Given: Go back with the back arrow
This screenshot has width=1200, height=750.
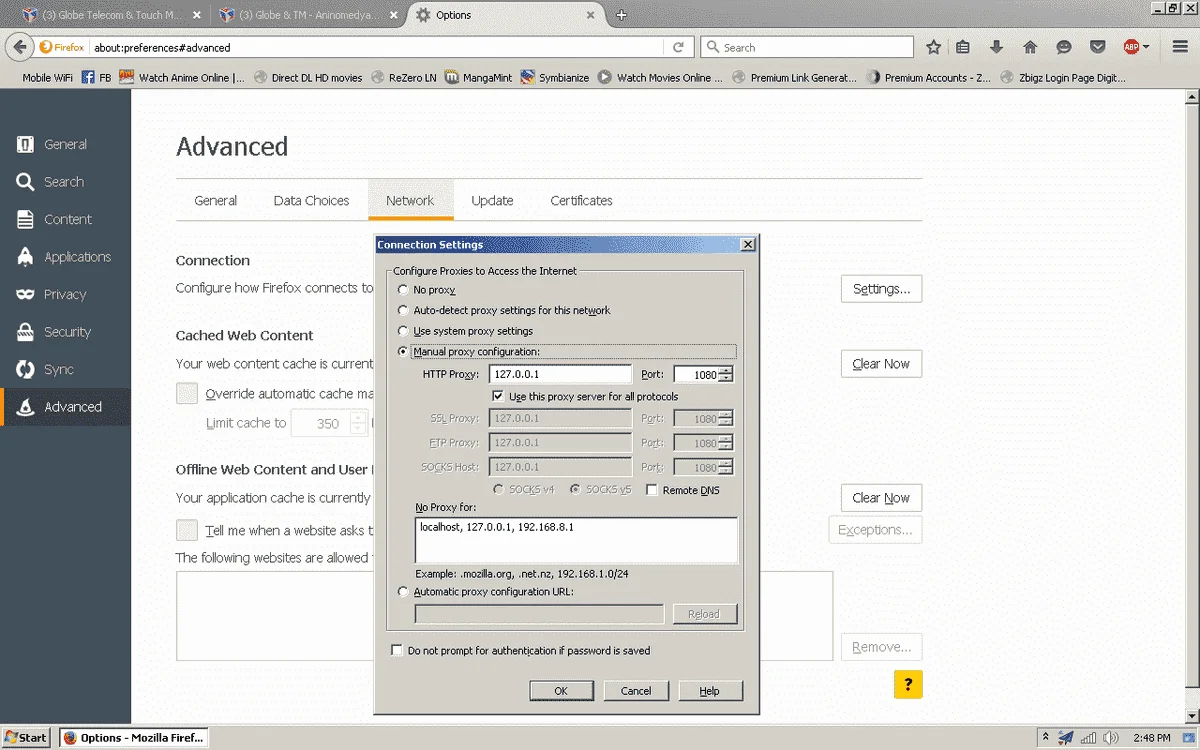Looking at the screenshot, I should click(x=18, y=47).
